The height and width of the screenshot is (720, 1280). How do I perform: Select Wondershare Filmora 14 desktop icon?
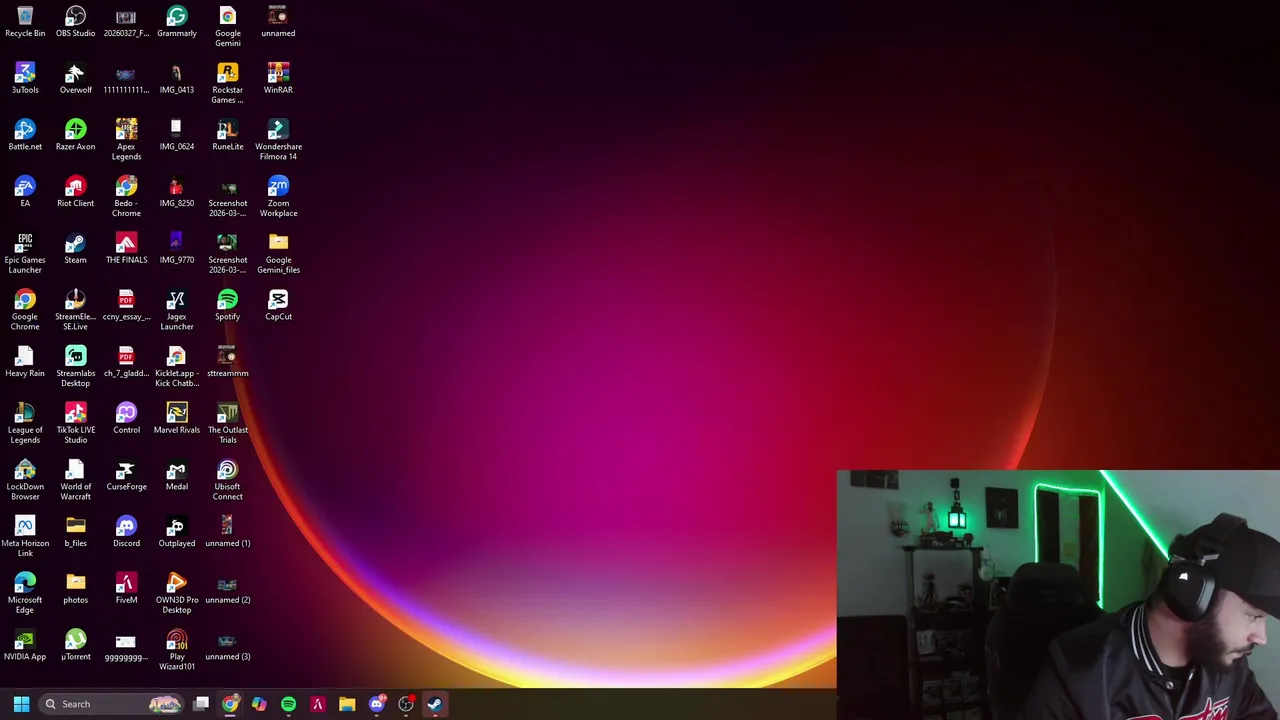[278, 140]
